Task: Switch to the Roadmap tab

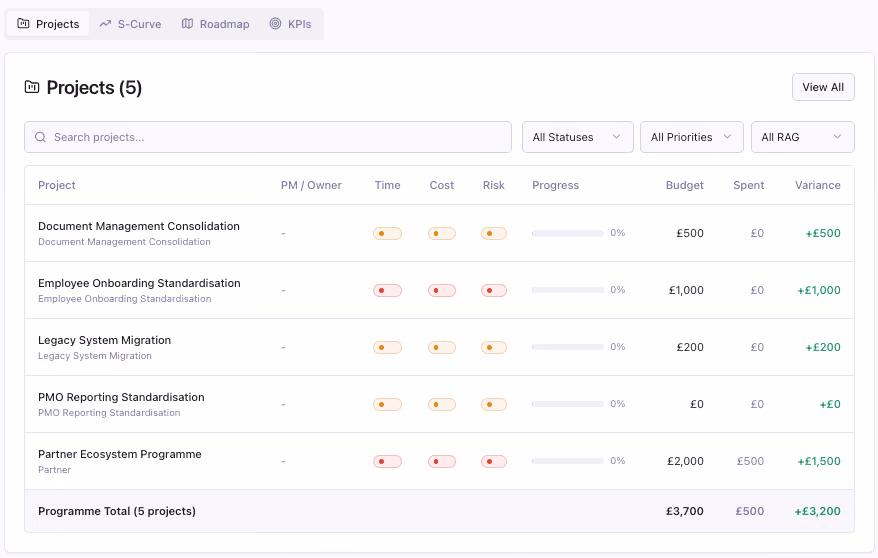Action: [x=215, y=24]
